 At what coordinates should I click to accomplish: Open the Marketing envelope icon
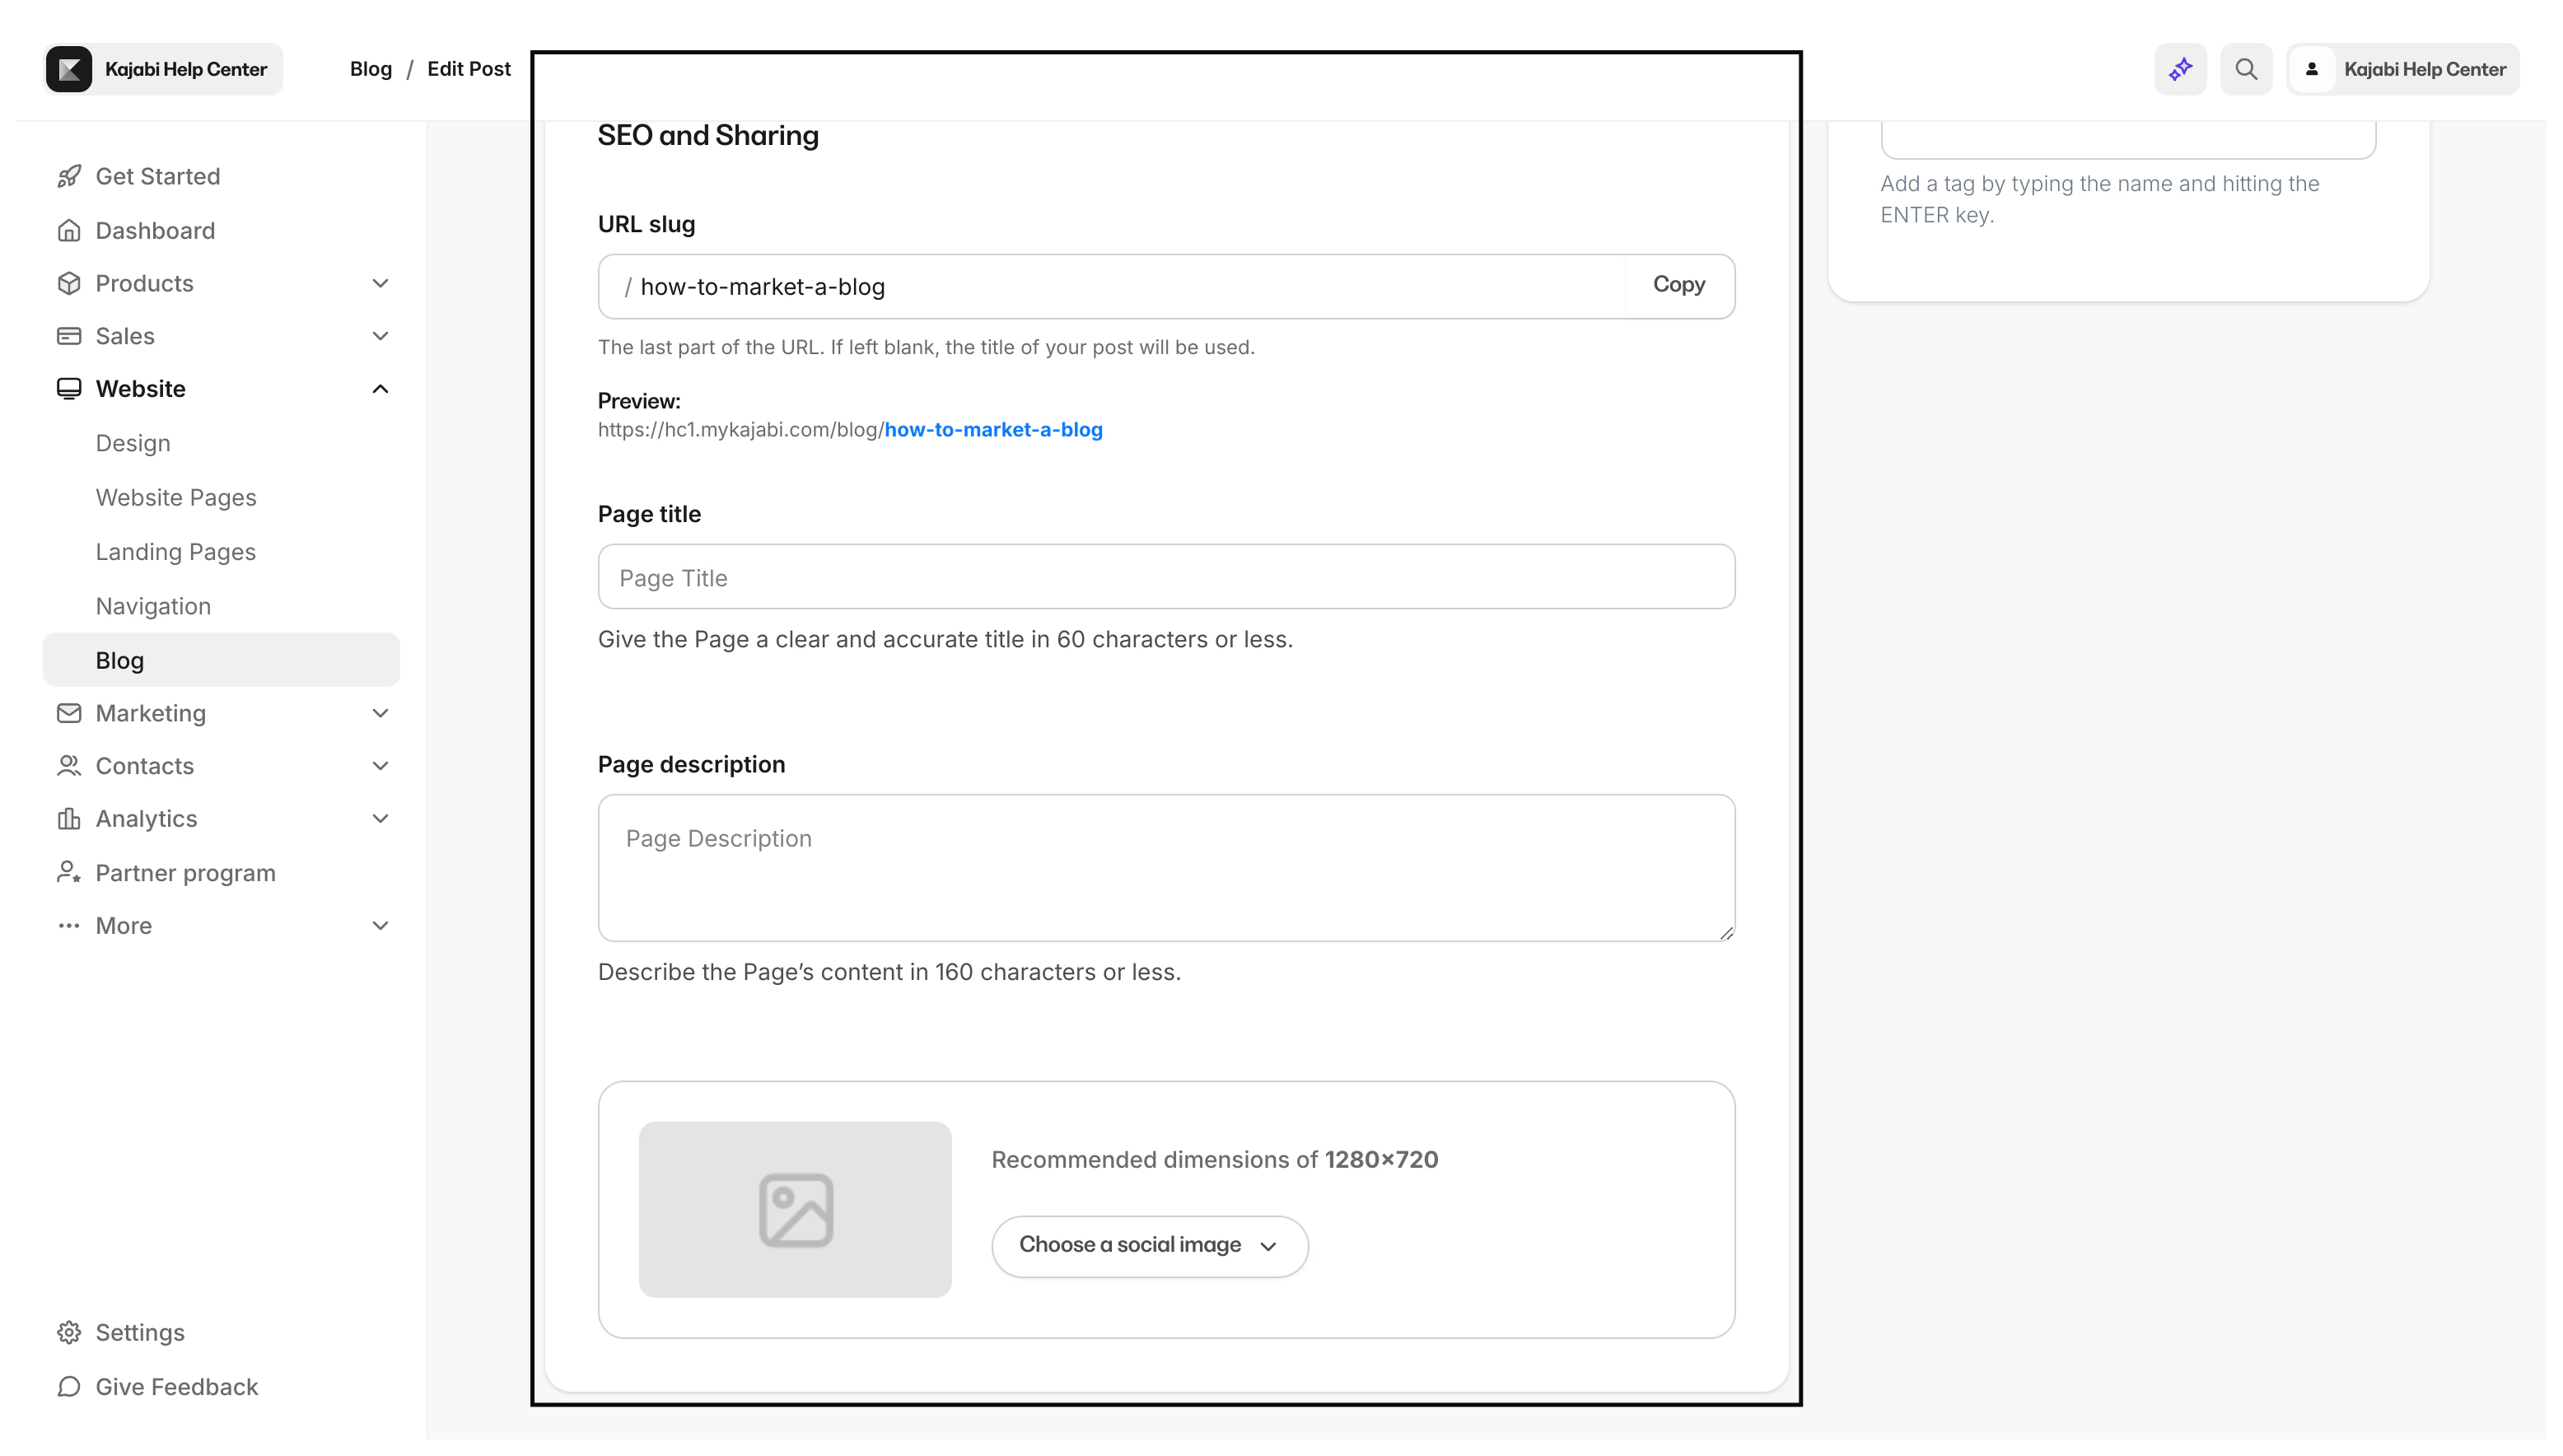tap(68, 713)
